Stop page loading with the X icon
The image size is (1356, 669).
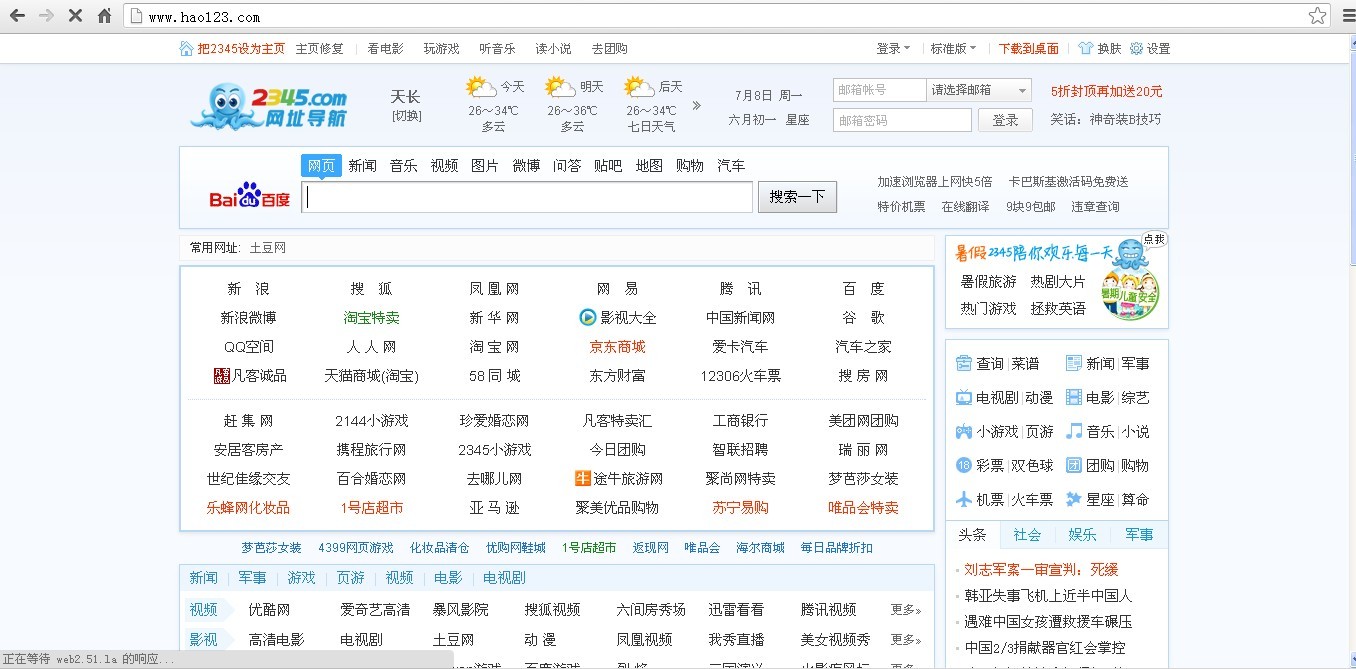pos(75,16)
